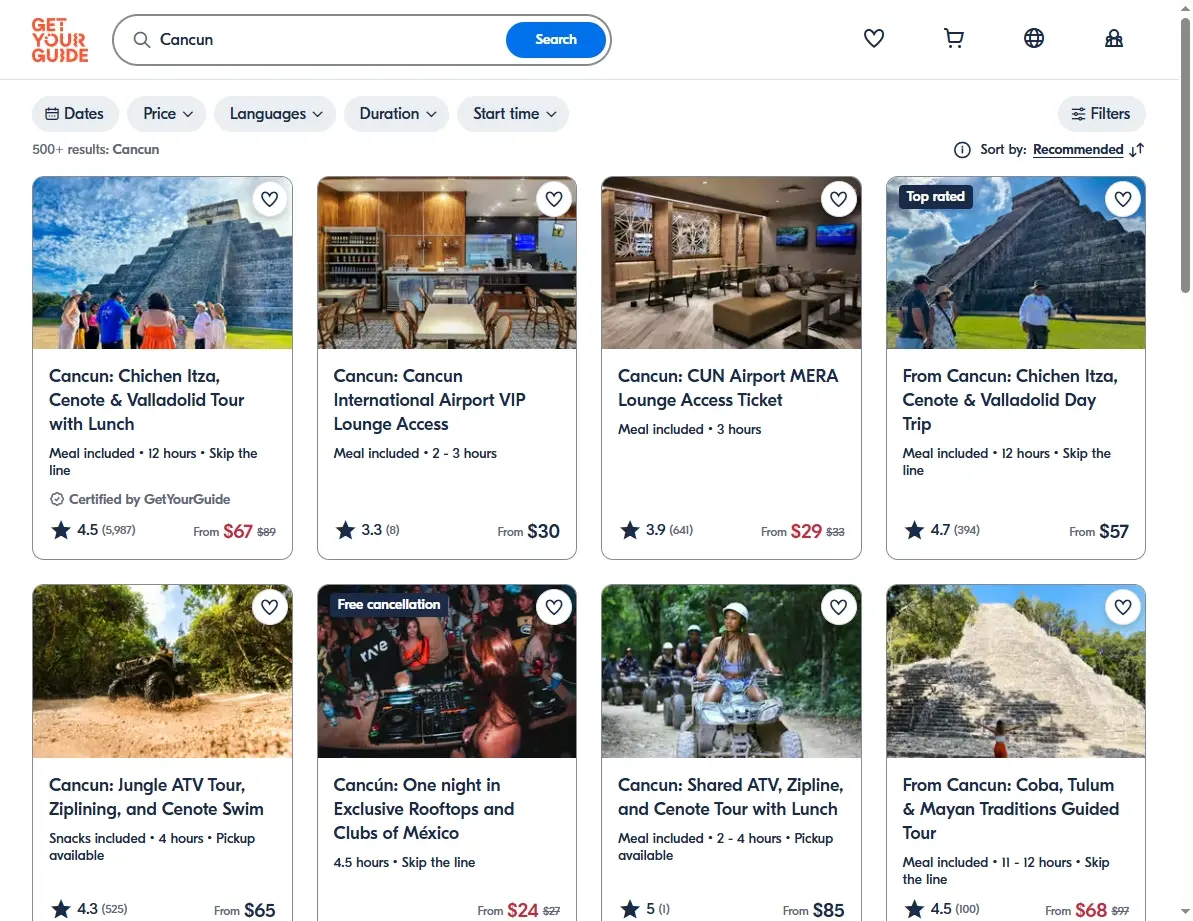Viewport: 1193px width, 921px height.
Task: Click the Cancun search input field
Action: pyautogui.click(x=327, y=40)
